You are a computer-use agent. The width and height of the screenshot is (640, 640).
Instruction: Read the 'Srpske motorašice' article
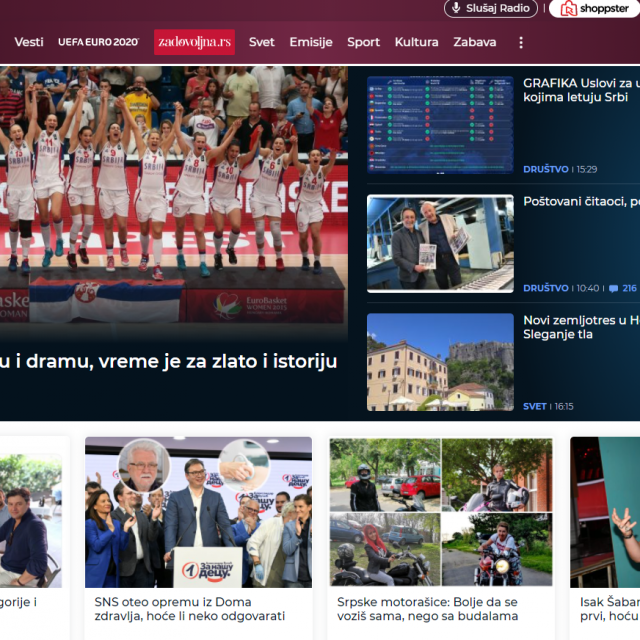pos(427,609)
